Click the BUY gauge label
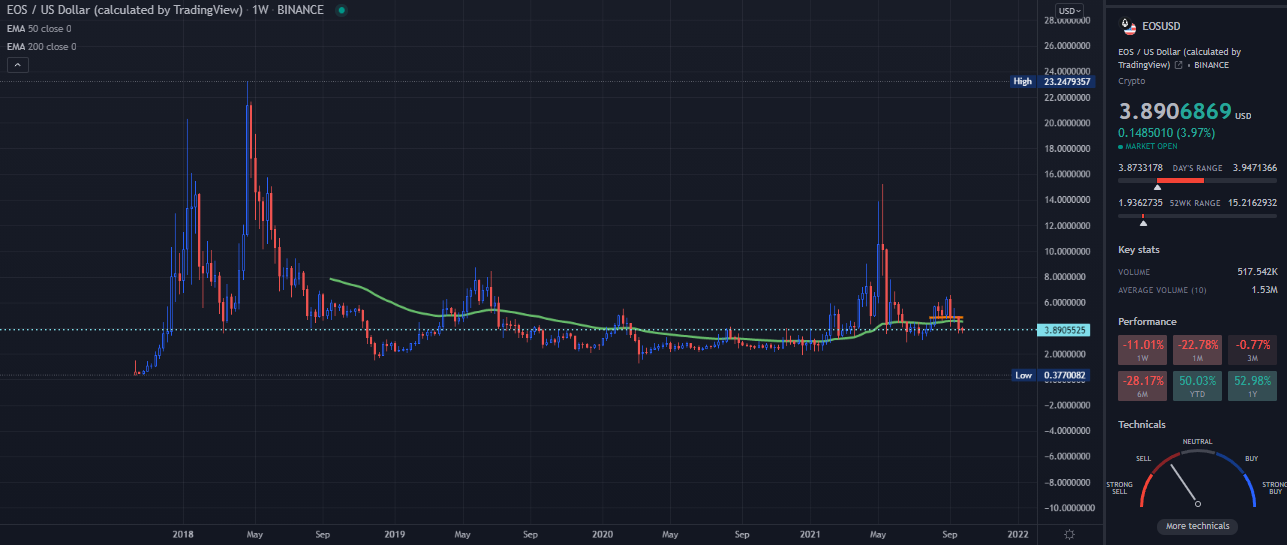 coord(1251,458)
